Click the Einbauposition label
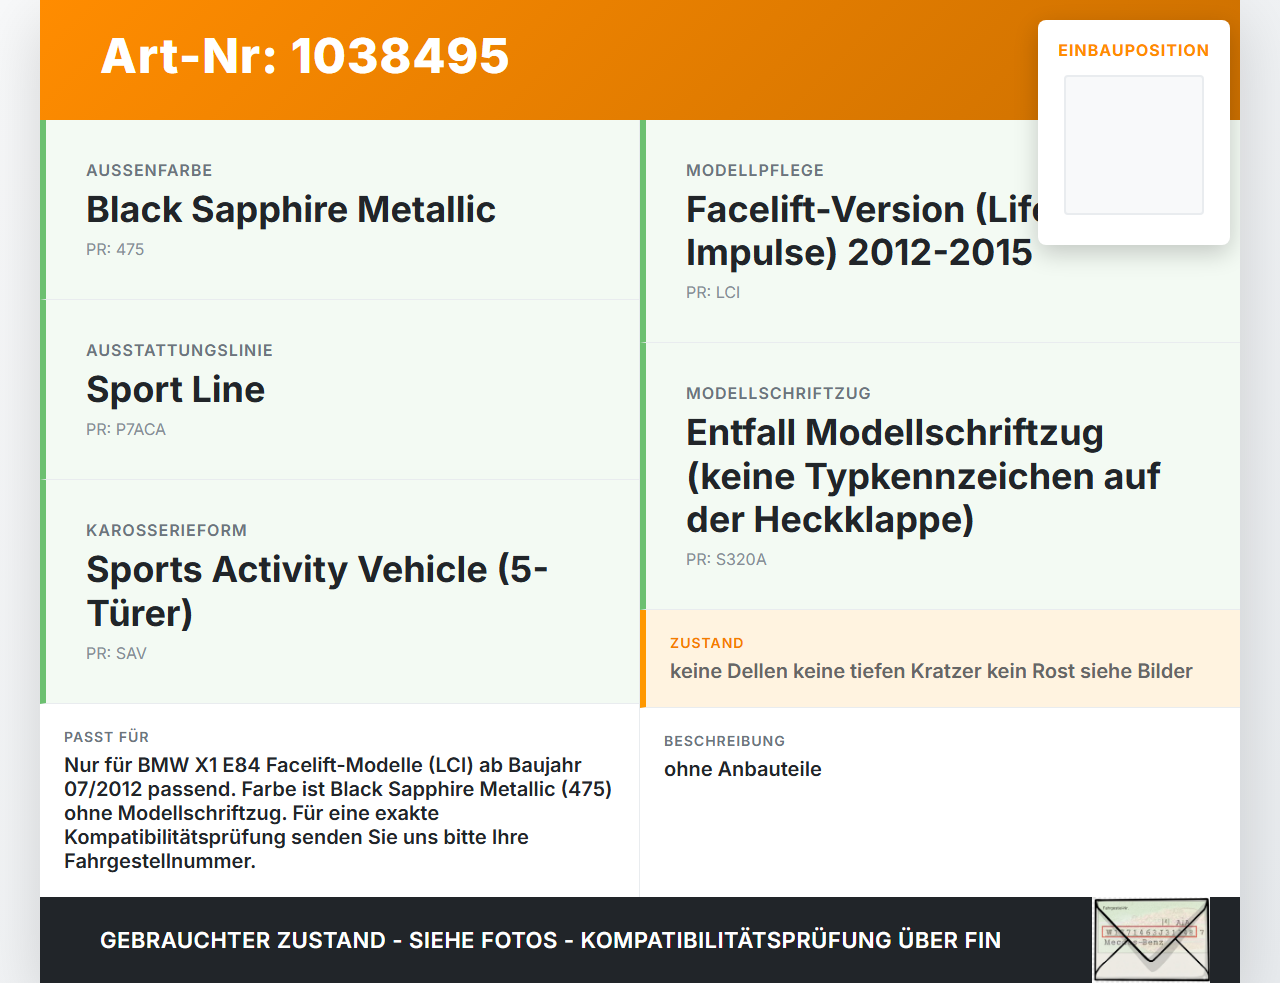1280x983 pixels. [x=1134, y=50]
